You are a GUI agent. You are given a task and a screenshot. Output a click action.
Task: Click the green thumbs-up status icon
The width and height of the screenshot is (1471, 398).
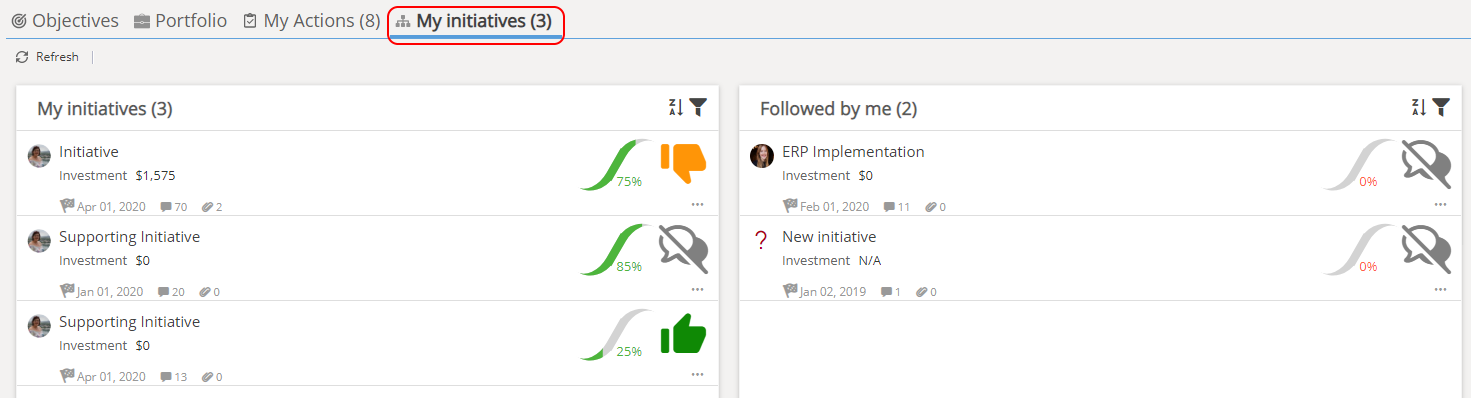tap(683, 334)
